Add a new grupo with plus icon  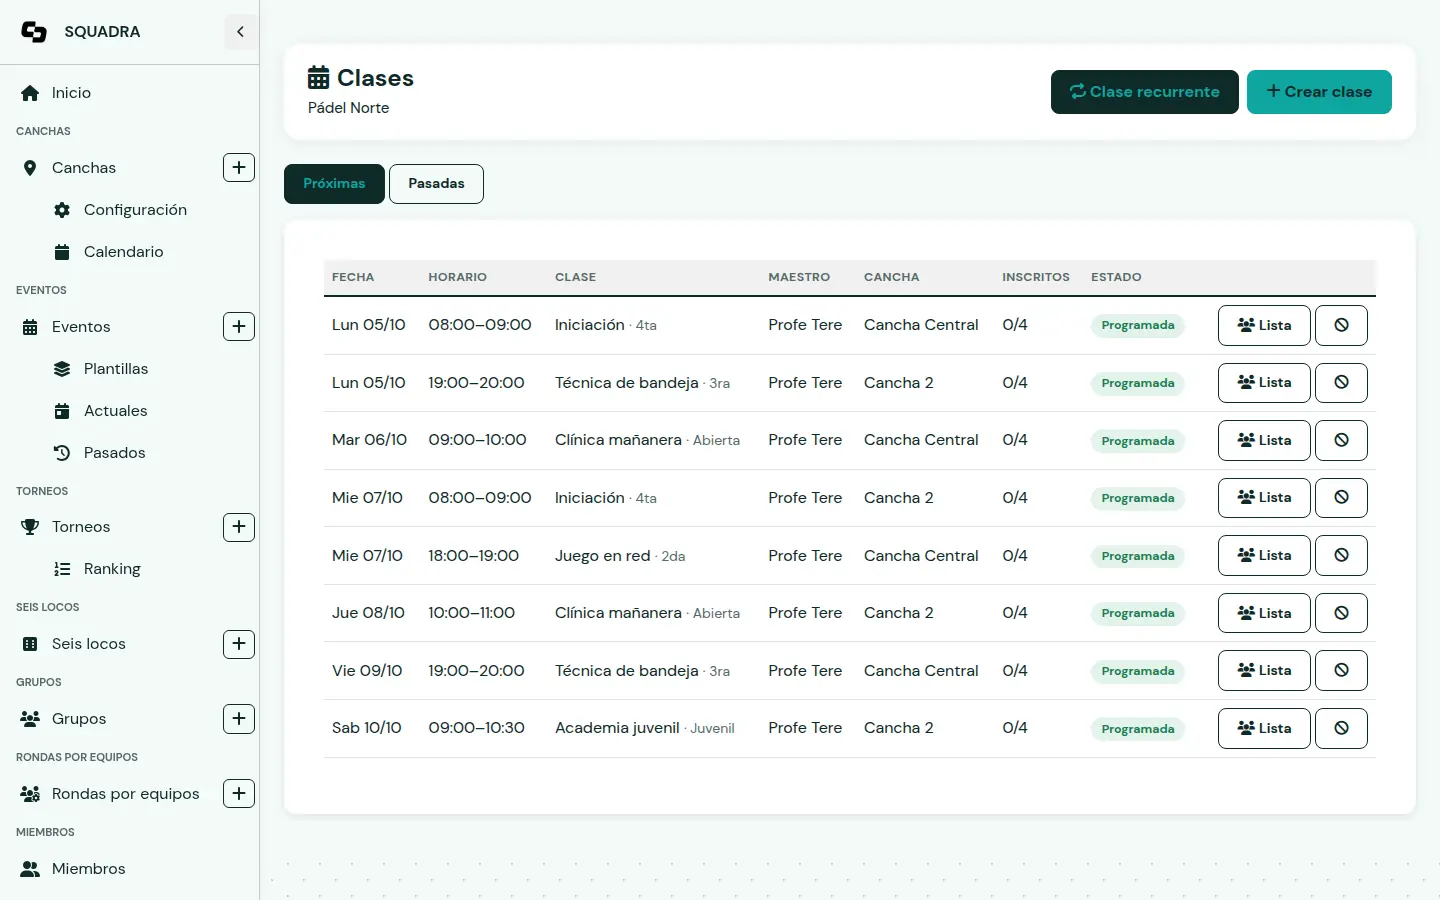[239, 719]
